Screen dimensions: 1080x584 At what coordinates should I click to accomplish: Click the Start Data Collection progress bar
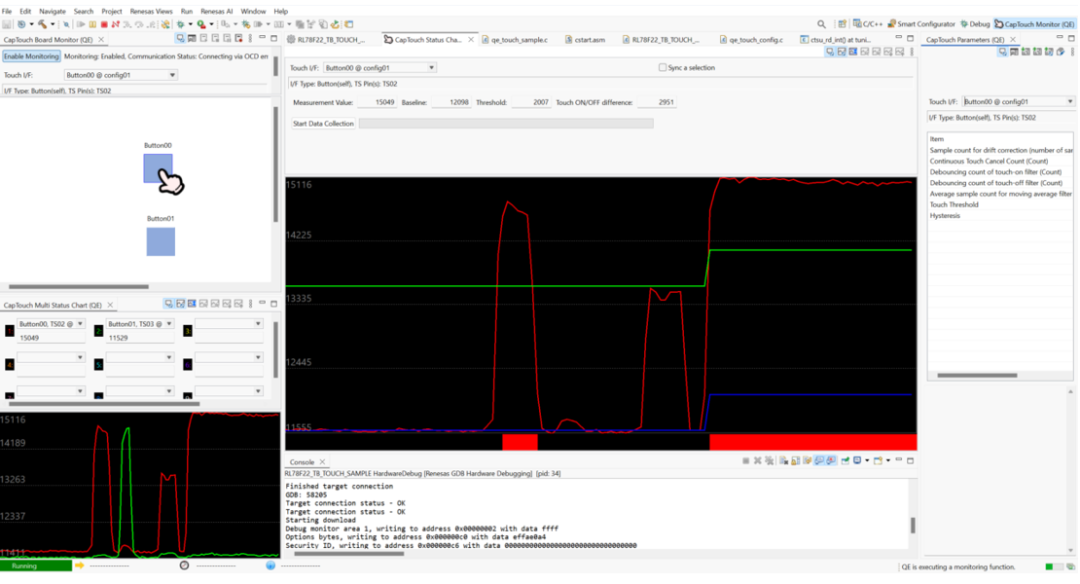coord(505,123)
